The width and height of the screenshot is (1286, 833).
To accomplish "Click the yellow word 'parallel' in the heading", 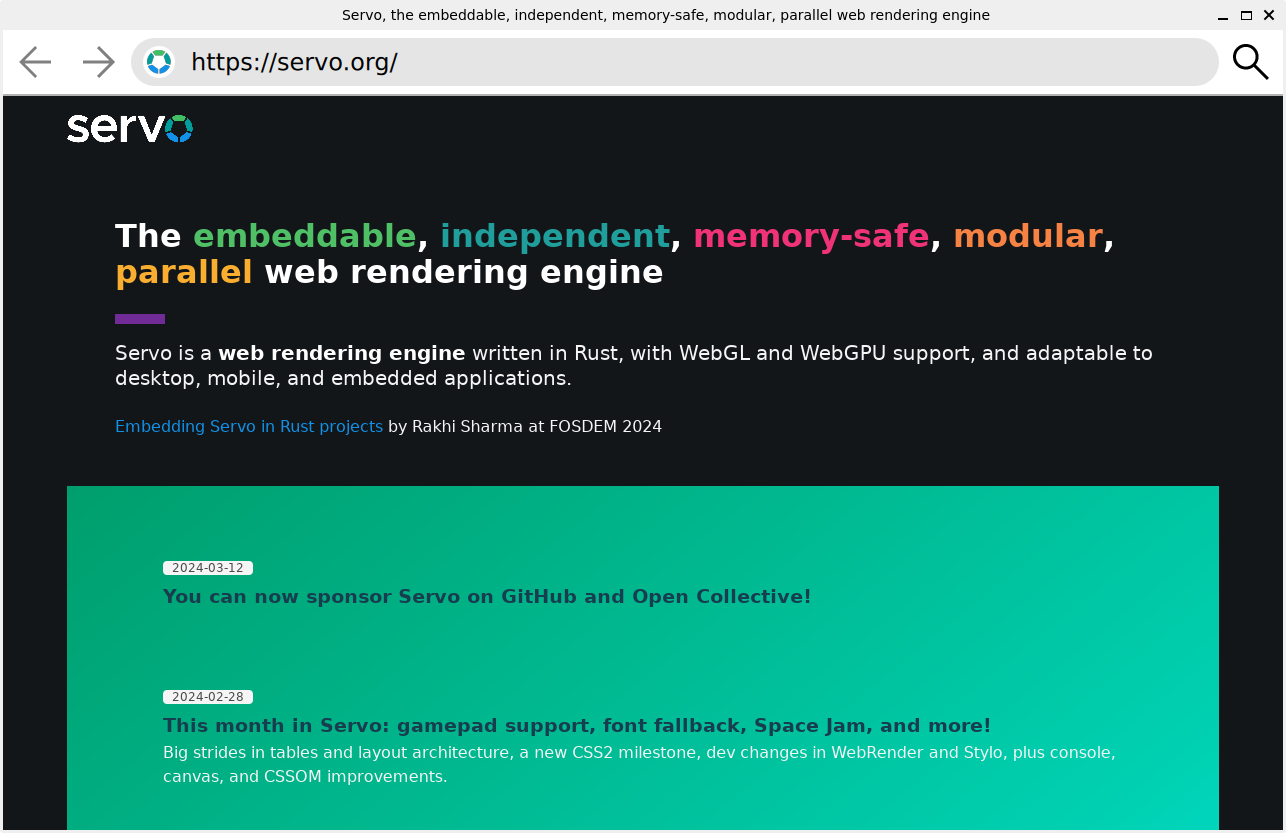I will 184,272.
